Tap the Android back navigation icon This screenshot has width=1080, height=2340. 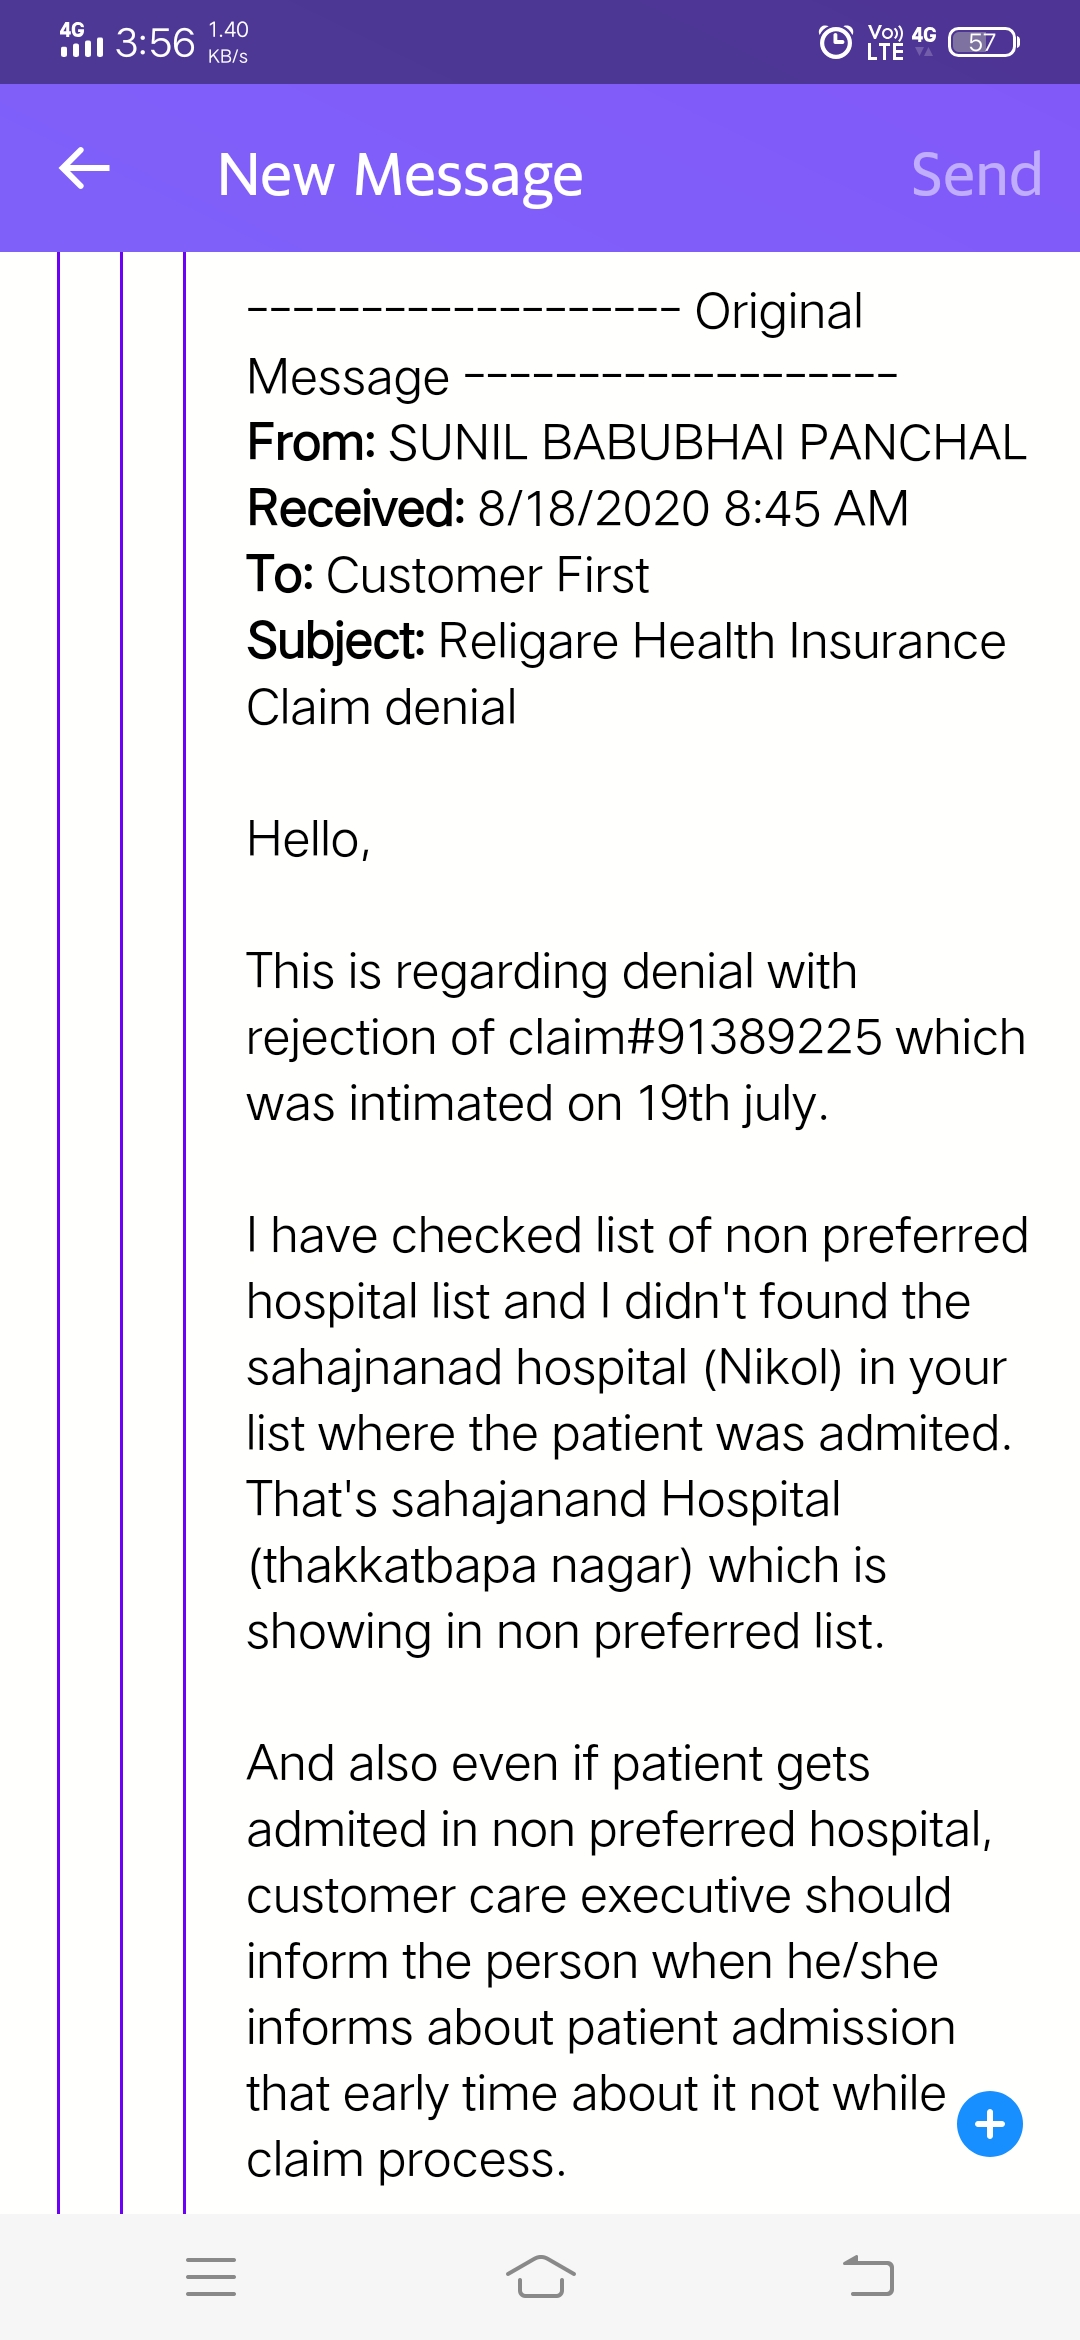(x=868, y=2276)
